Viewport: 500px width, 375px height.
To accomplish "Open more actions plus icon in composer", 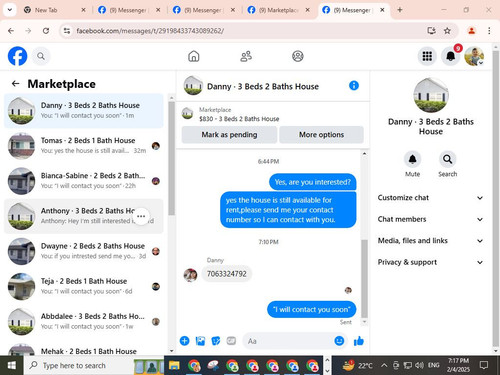I will click(185, 341).
